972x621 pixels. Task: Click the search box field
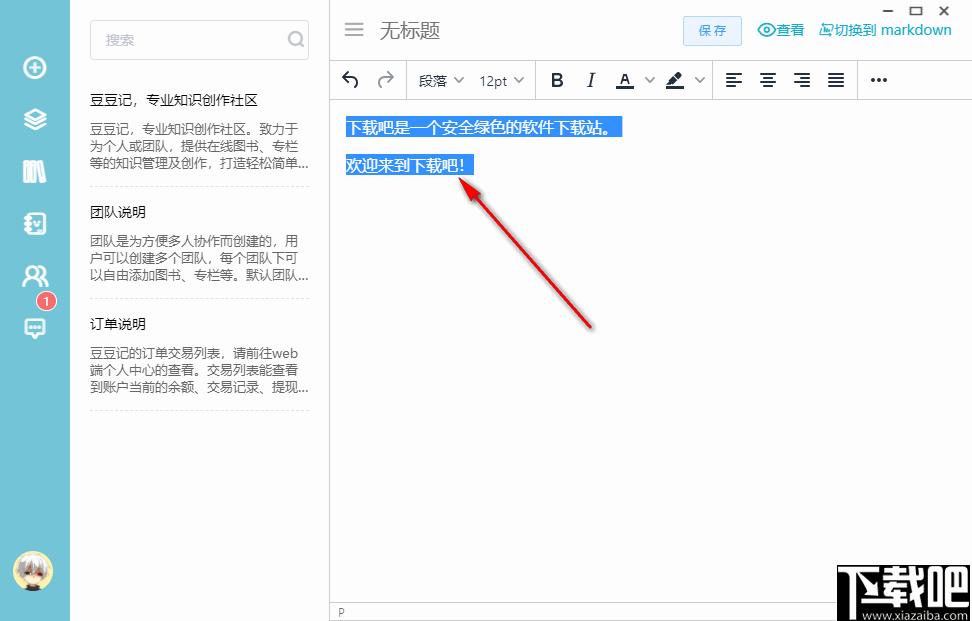pyautogui.click(x=199, y=40)
